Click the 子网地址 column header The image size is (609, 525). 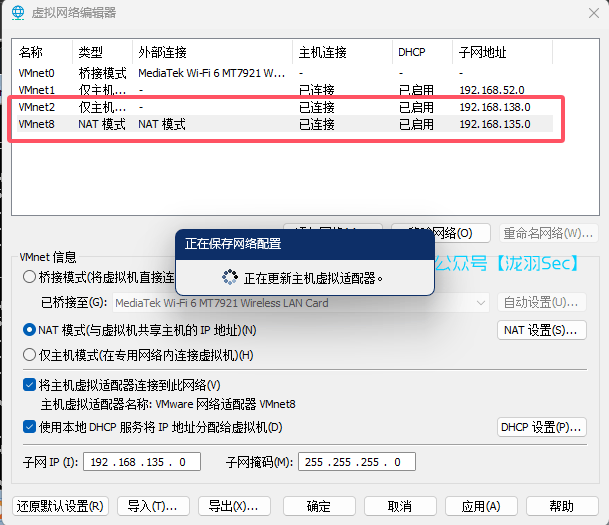(x=503, y=52)
